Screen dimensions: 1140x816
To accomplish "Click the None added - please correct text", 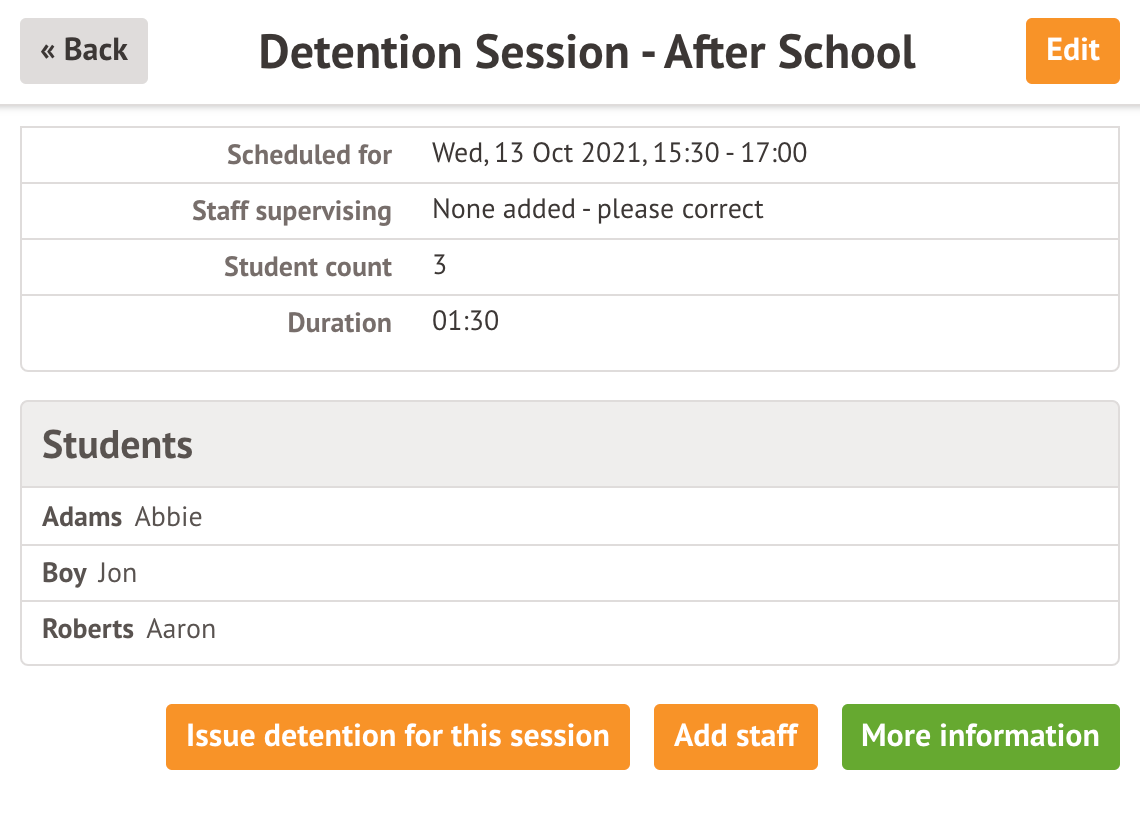I will coord(597,210).
